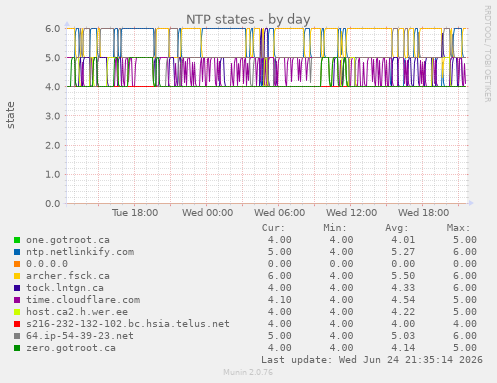Click tock.lntgn.ca average value 4.33
Viewport: 497px width, 383px height.
click(403, 288)
